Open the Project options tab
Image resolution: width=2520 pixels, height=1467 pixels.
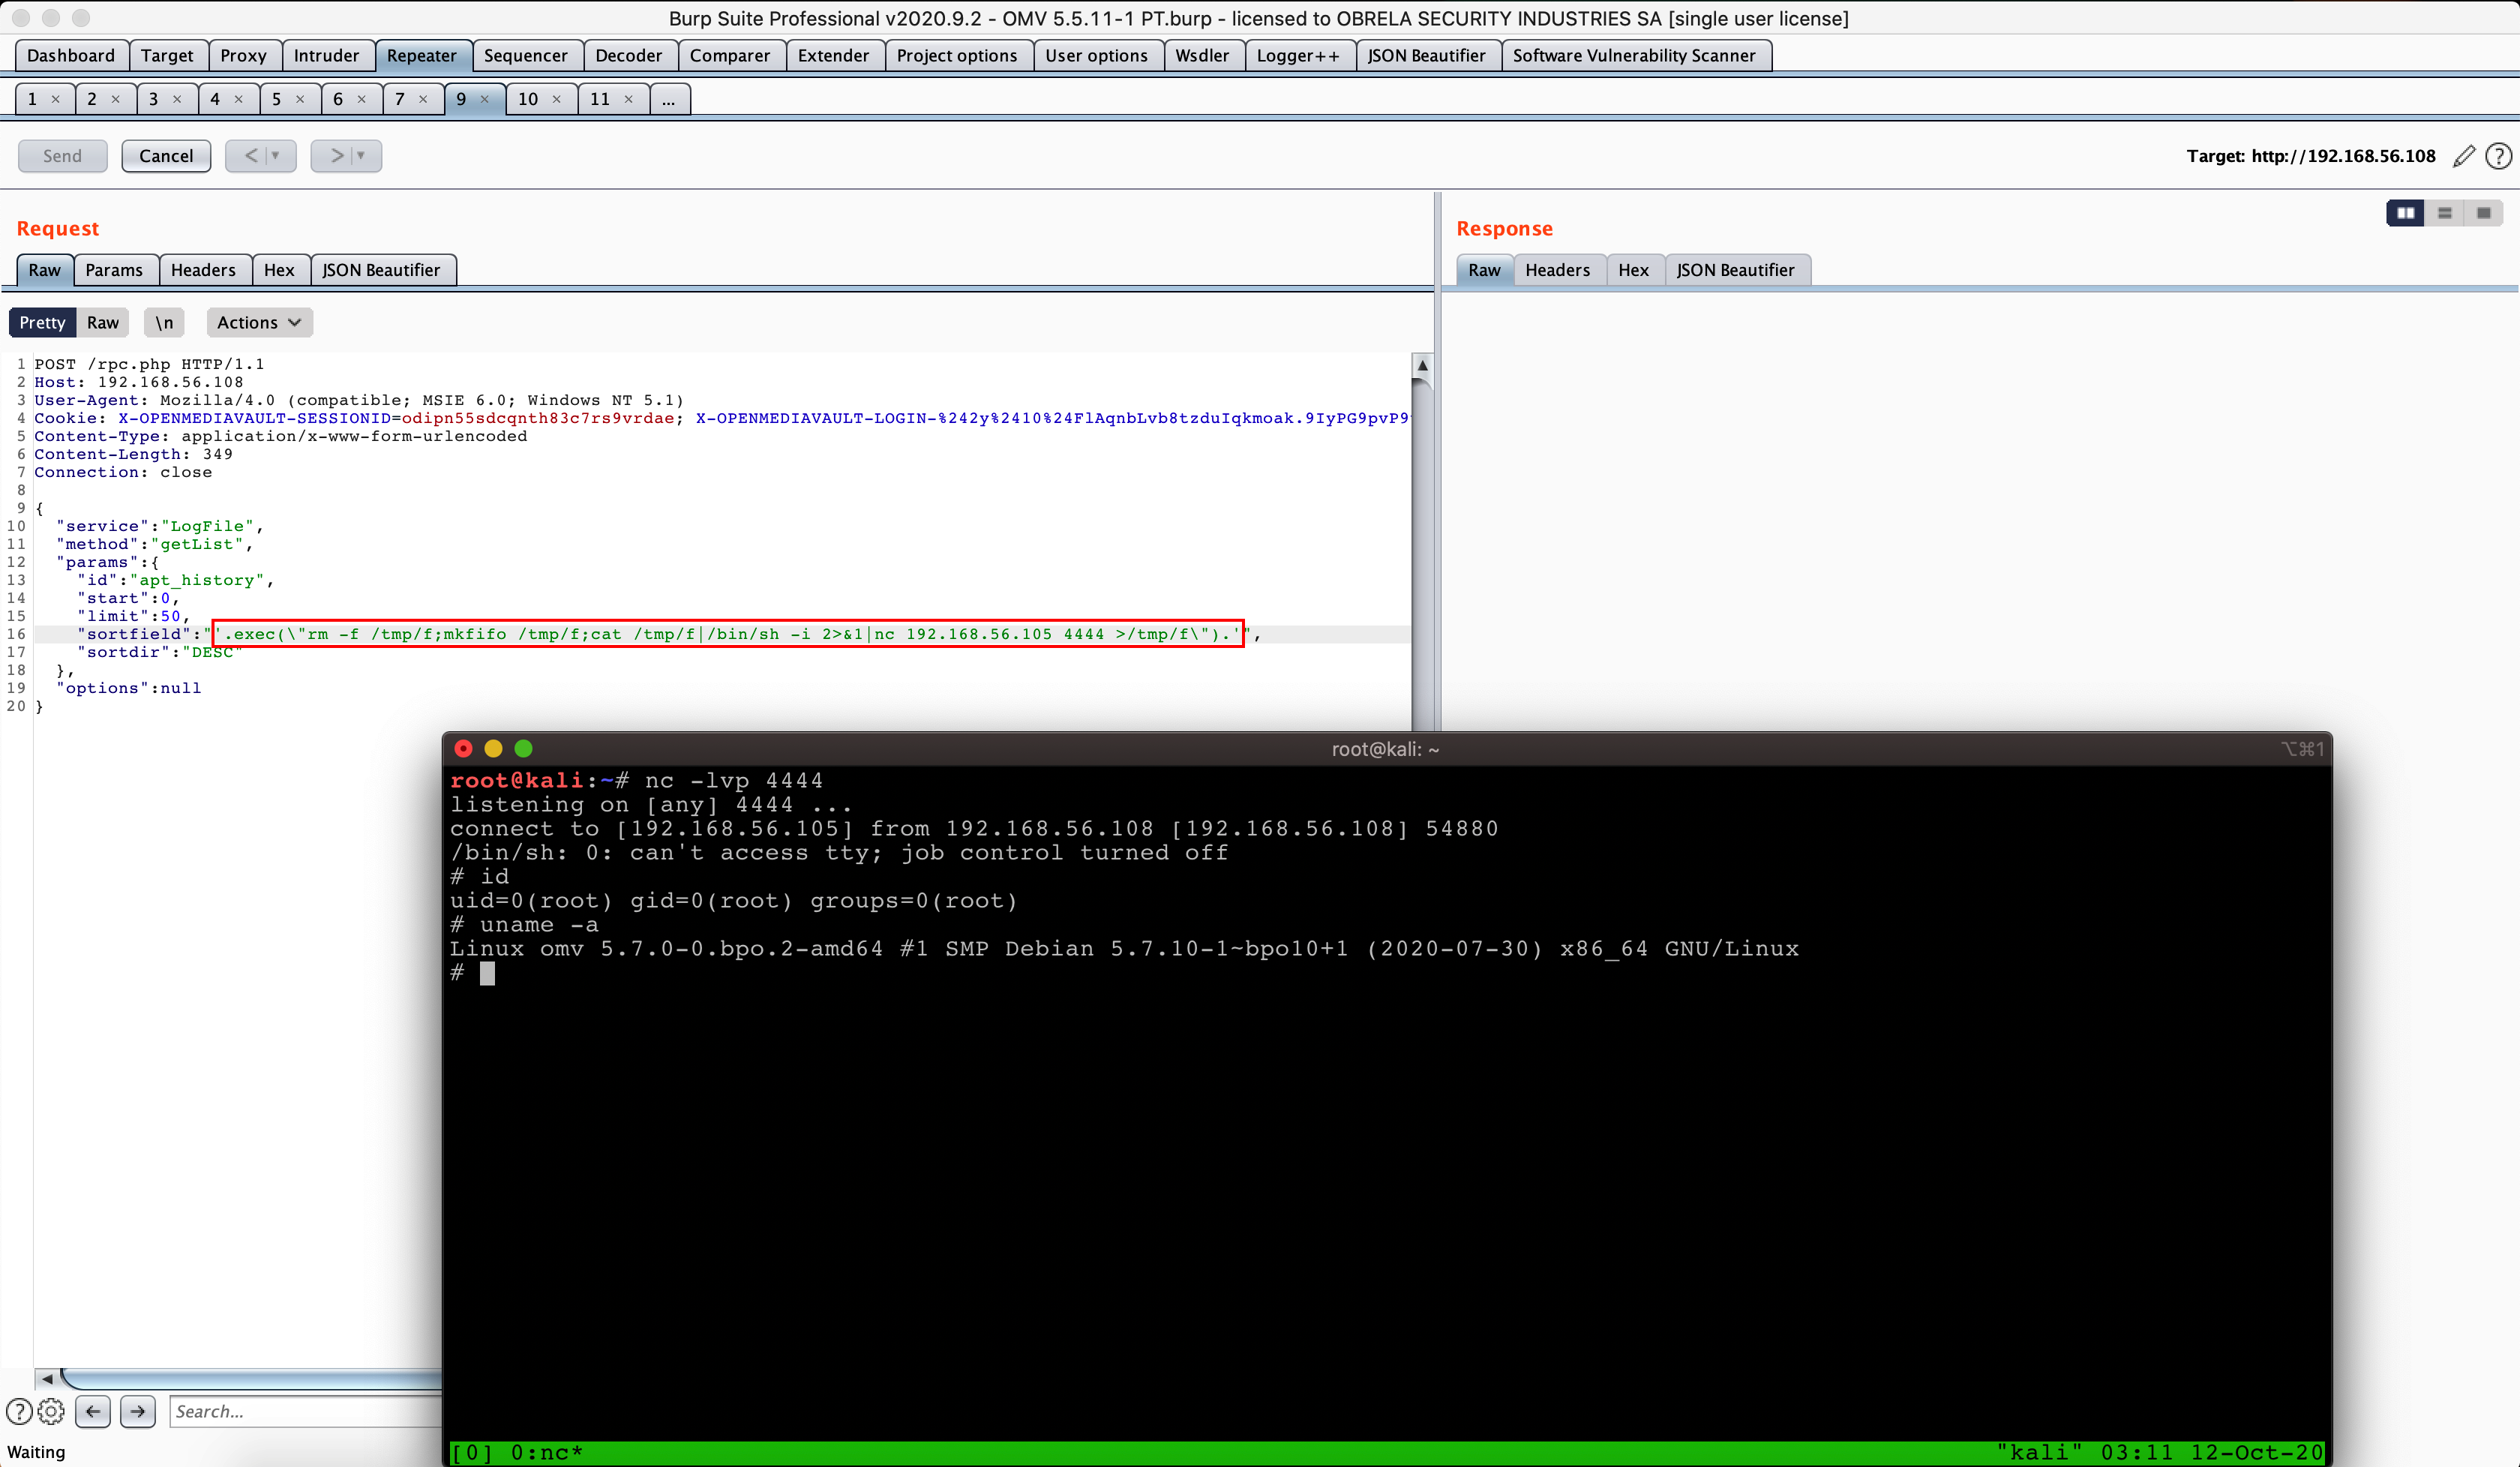coord(957,56)
